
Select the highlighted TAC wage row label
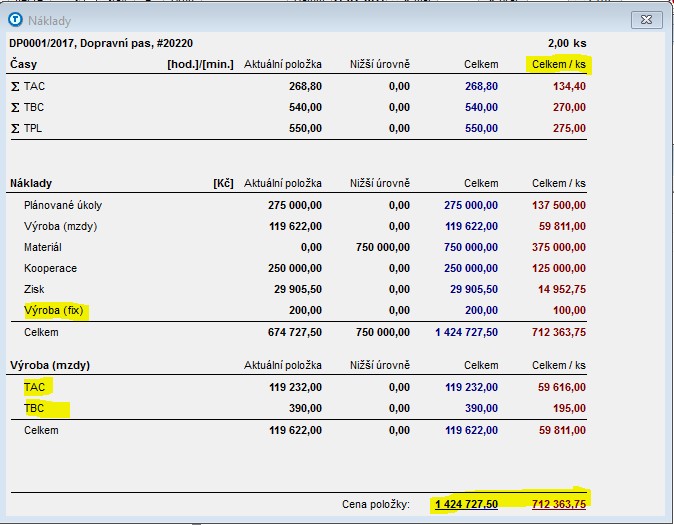[35, 387]
